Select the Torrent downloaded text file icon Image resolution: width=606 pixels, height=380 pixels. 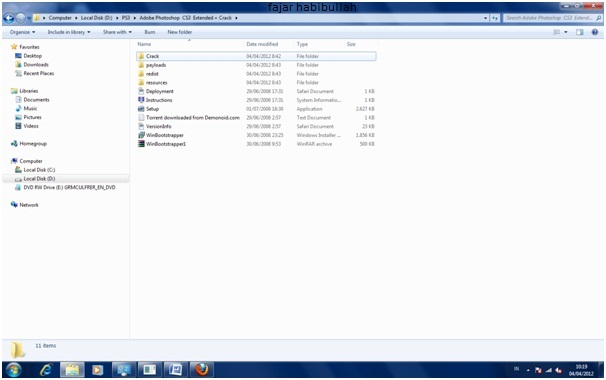[141, 118]
